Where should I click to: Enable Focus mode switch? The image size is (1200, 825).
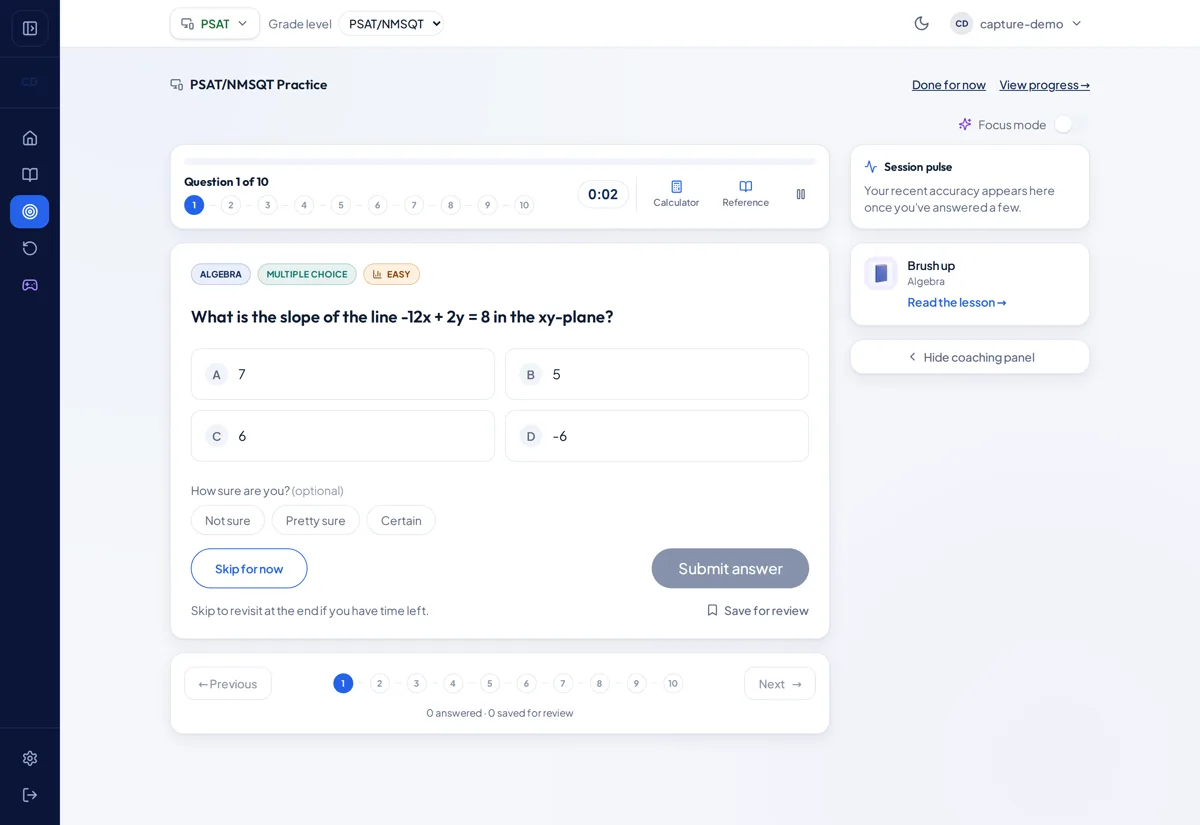click(1071, 124)
